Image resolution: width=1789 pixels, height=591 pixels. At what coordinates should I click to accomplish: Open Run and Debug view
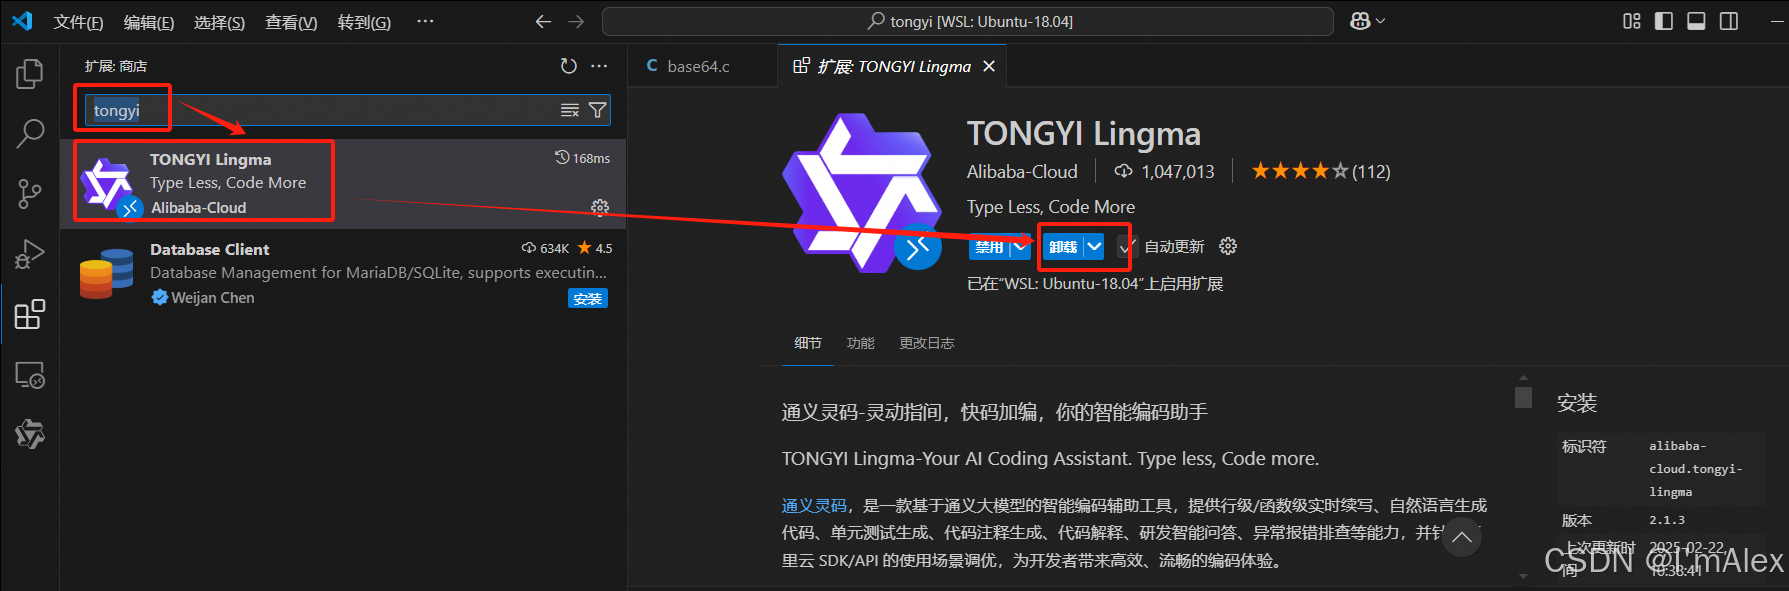coord(30,254)
